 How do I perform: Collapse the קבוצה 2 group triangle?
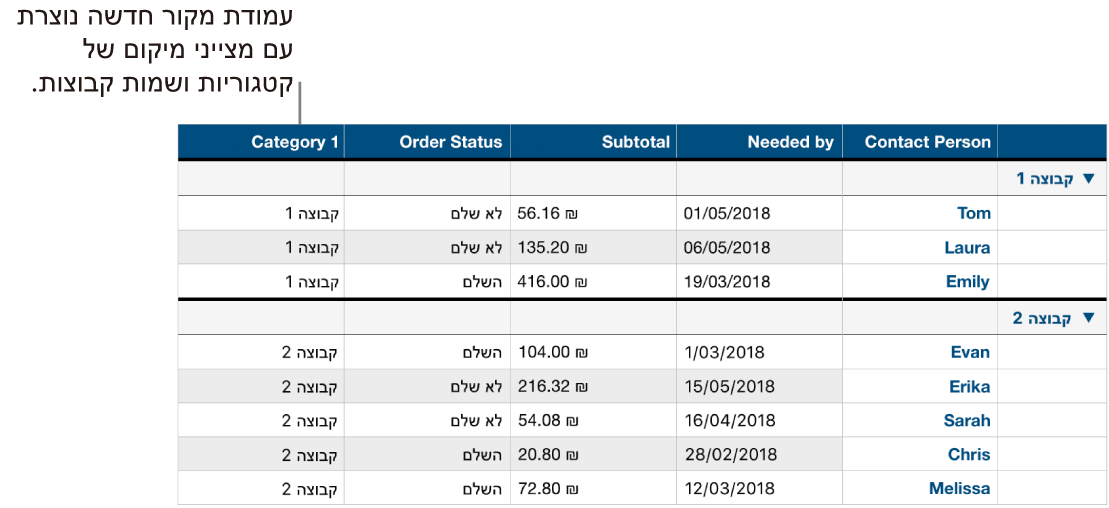[x=1089, y=318]
